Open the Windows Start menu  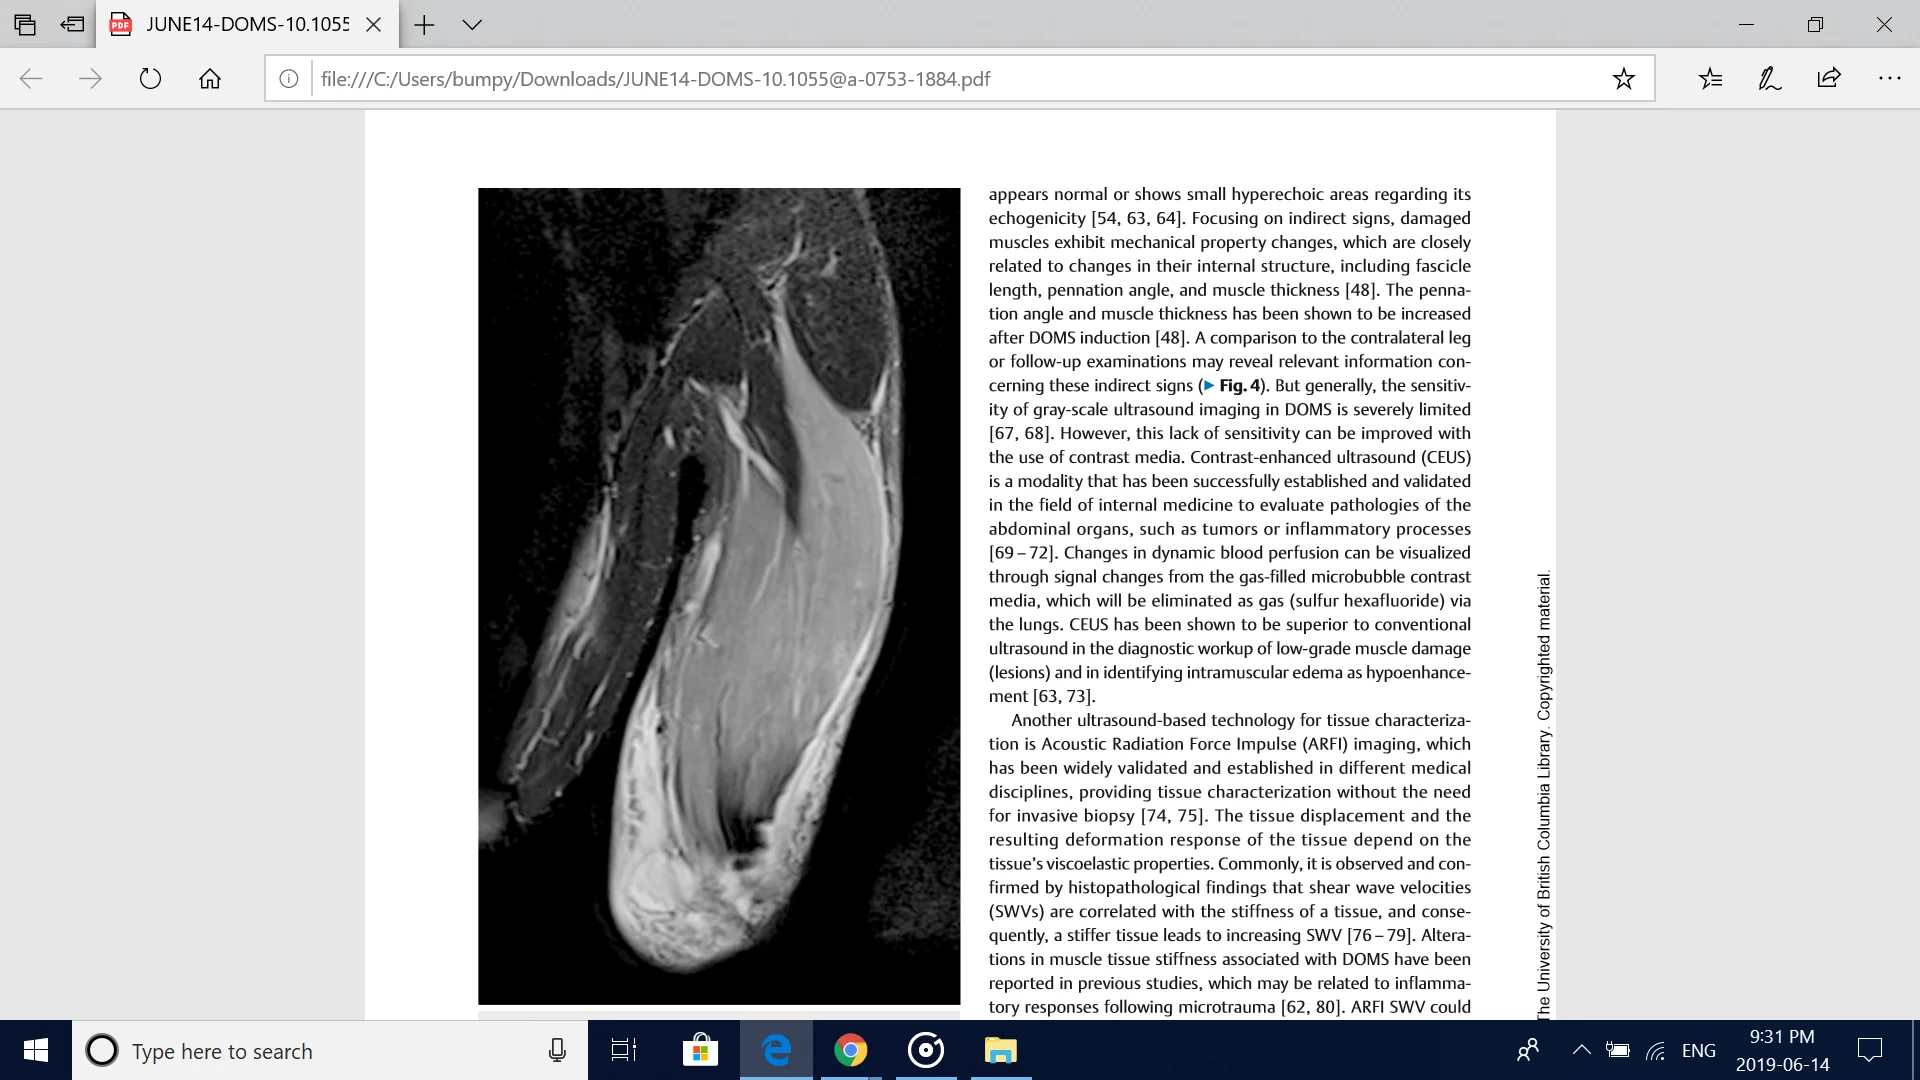pyautogui.click(x=35, y=1050)
